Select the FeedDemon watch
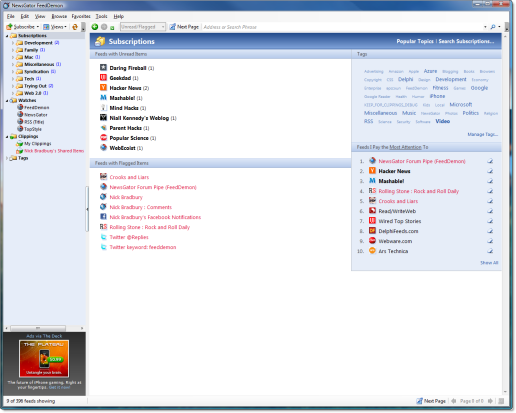The image size is (516, 413). pos(33,107)
